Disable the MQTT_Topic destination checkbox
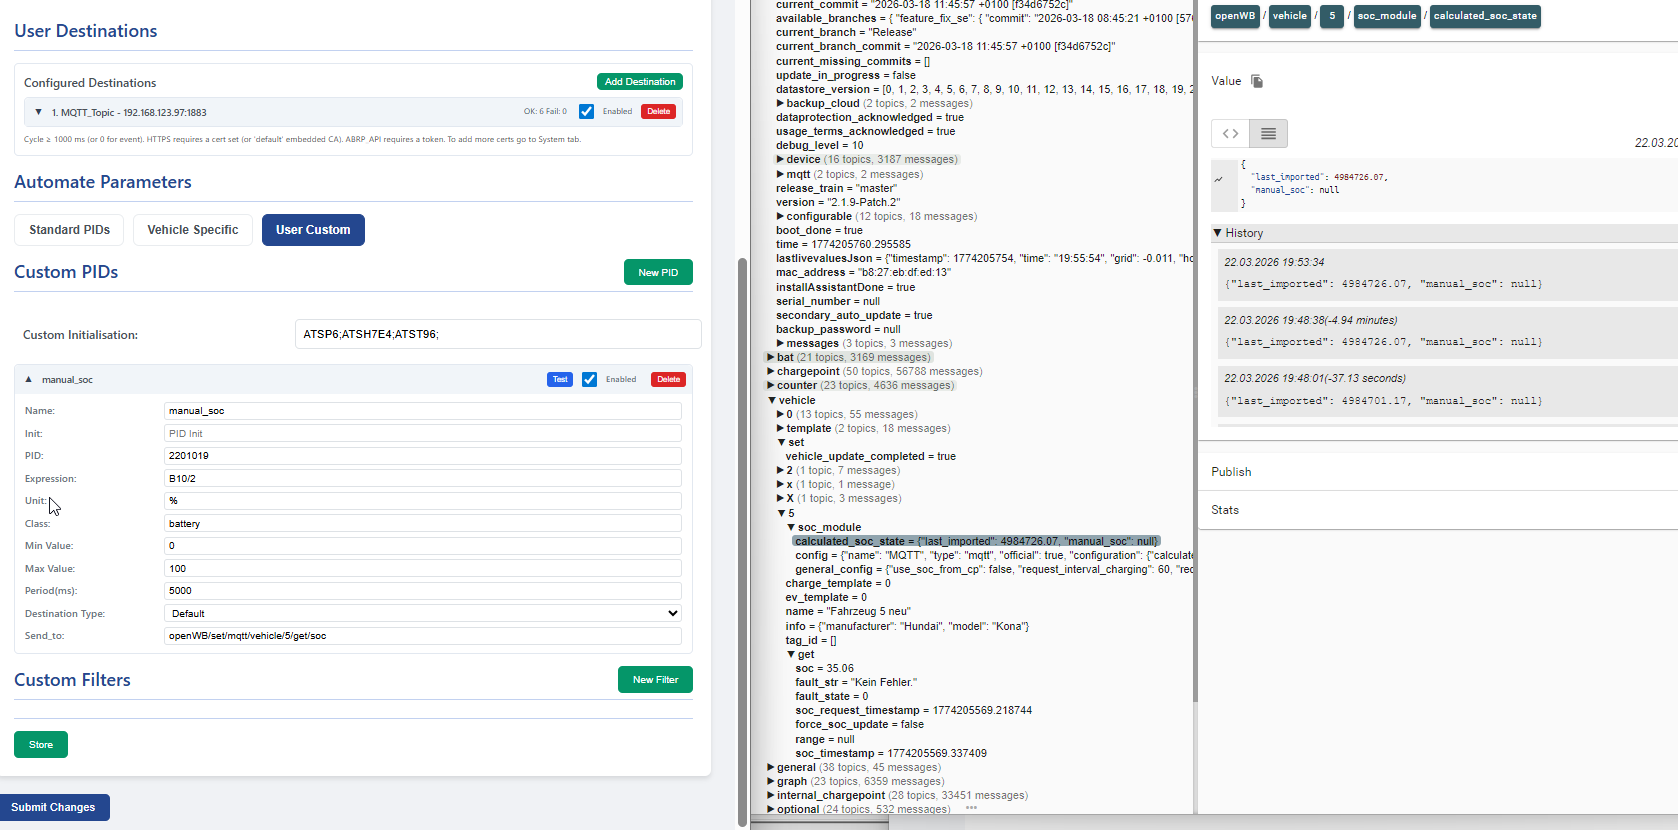Image resolution: width=1678 pixels, height=830 pixels. pos(587,112)
